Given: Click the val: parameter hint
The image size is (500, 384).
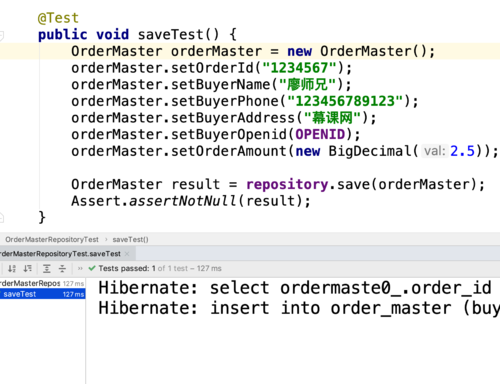Looking at the screenshot, I should [x=435, y=151].
